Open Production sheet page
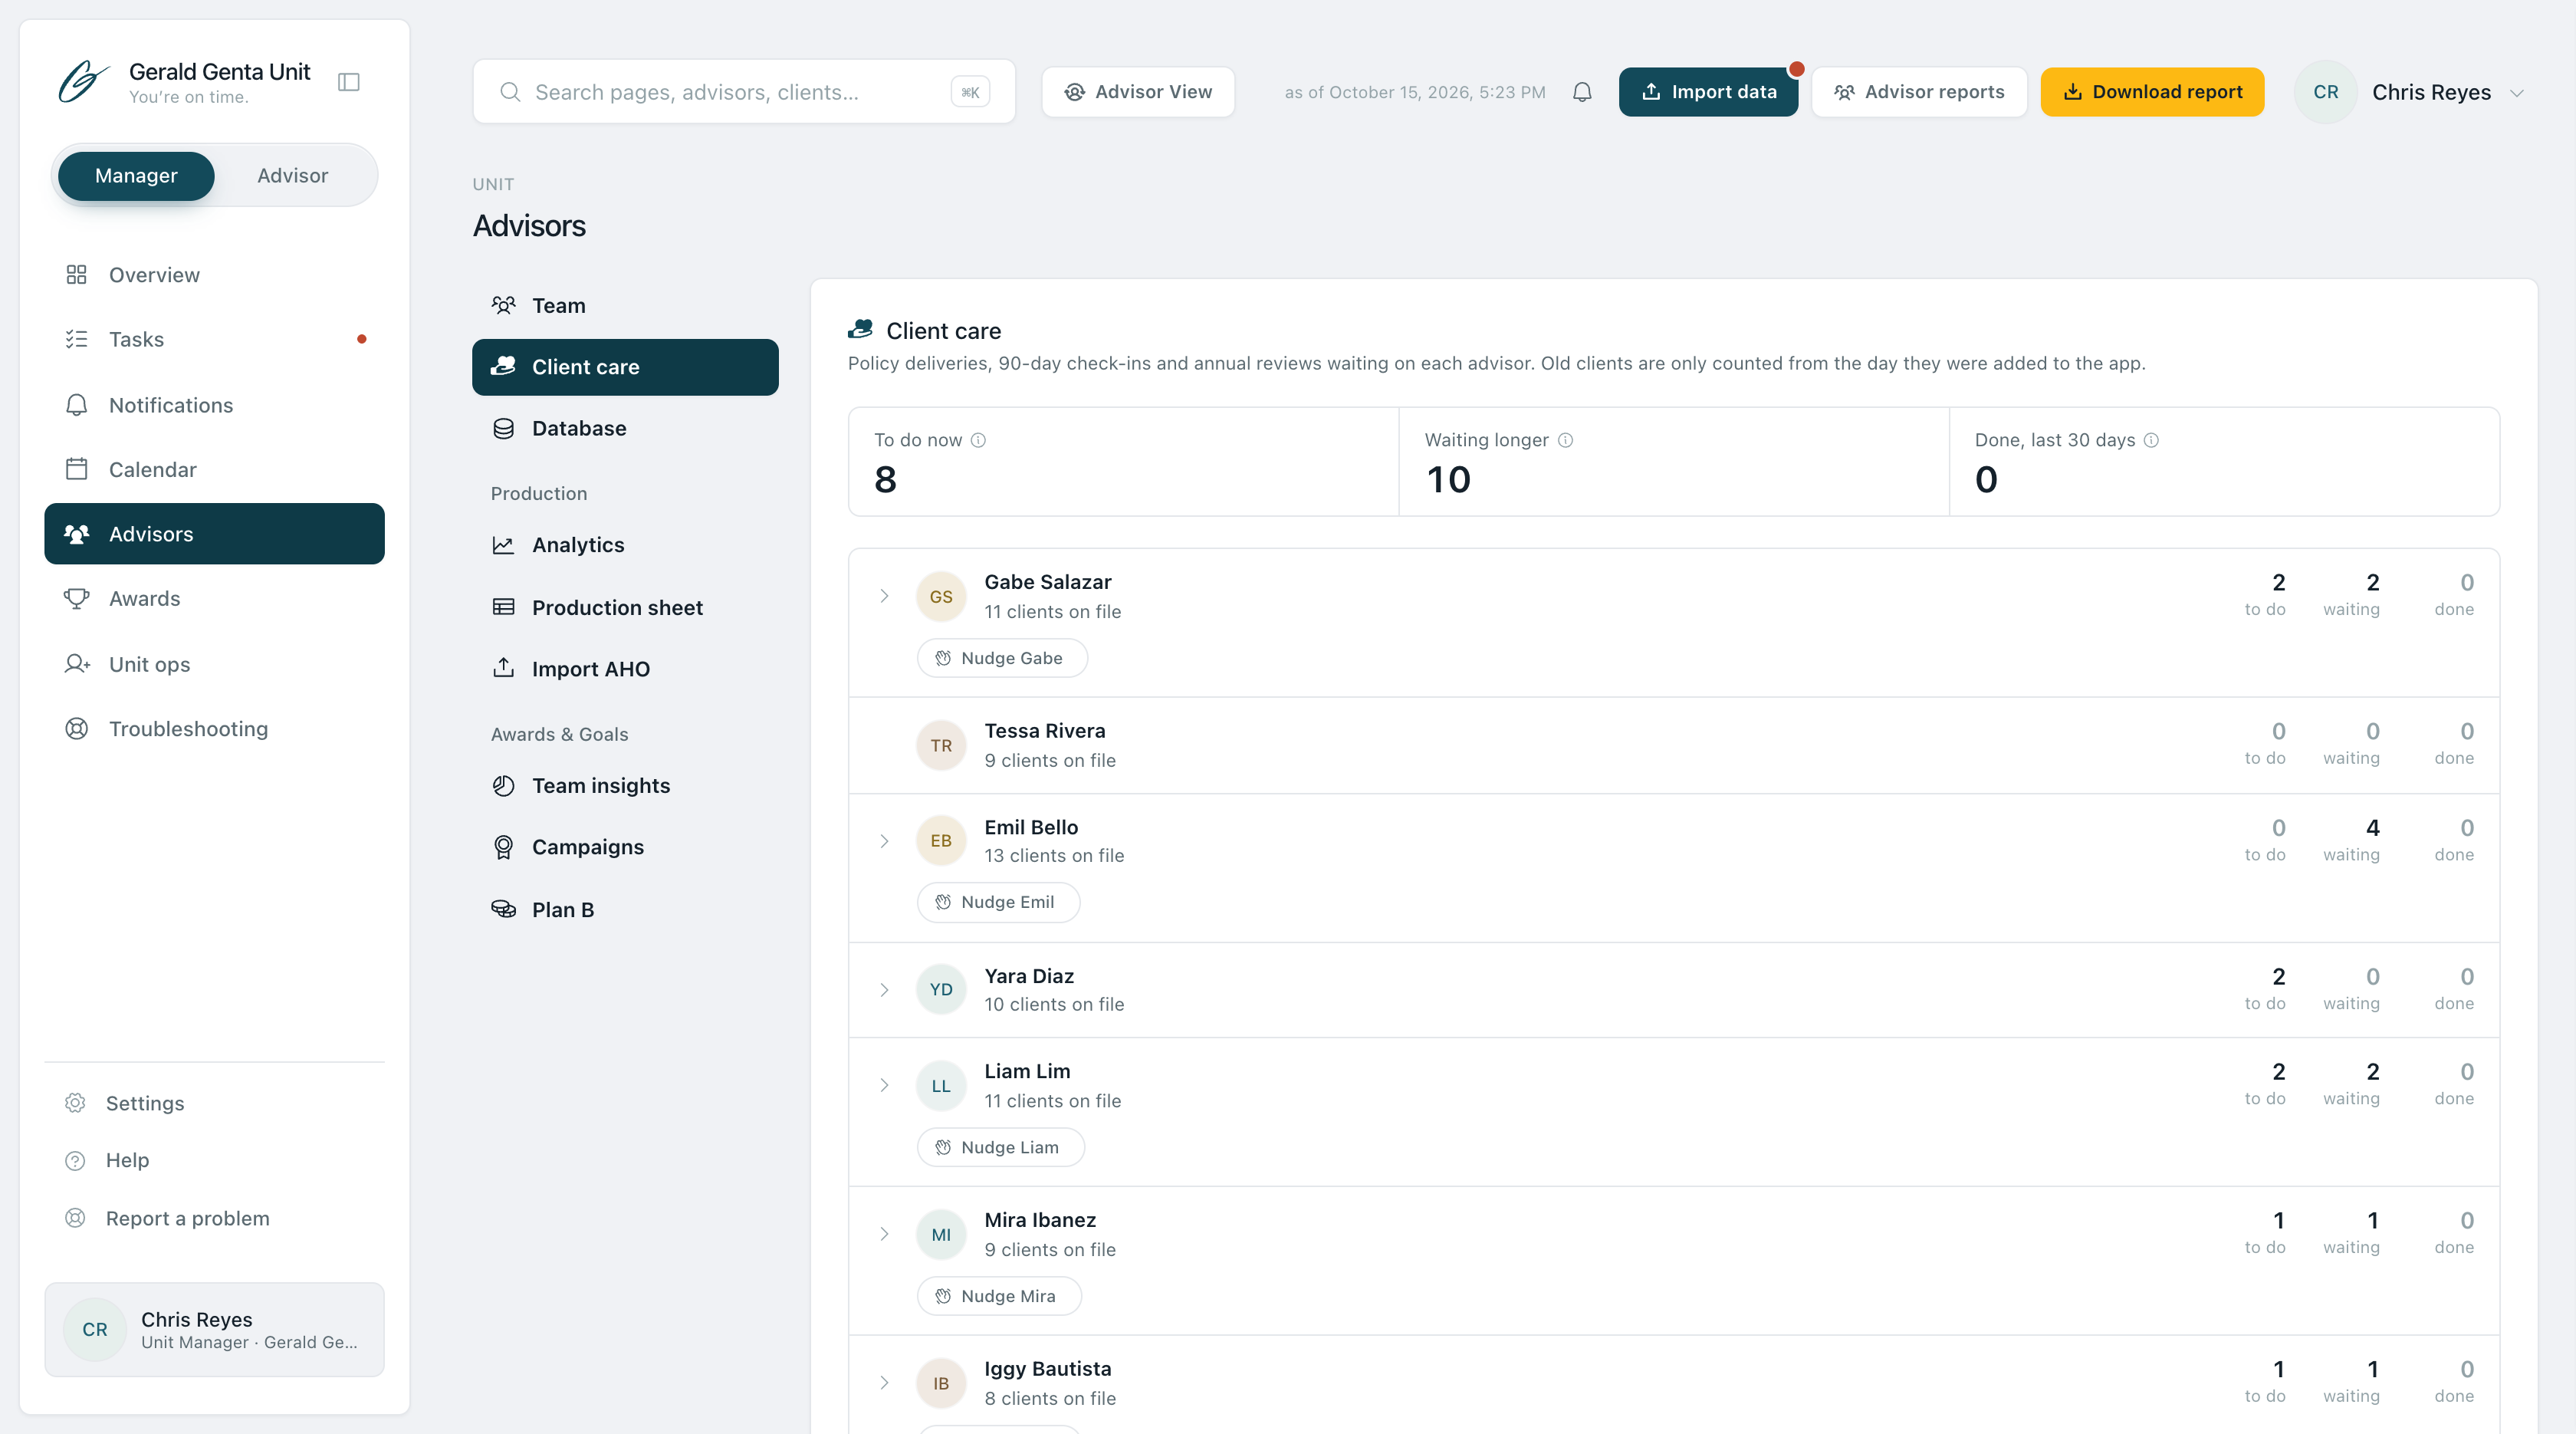This screenshot has width=2576, height=1434. [x=625, y=608]
